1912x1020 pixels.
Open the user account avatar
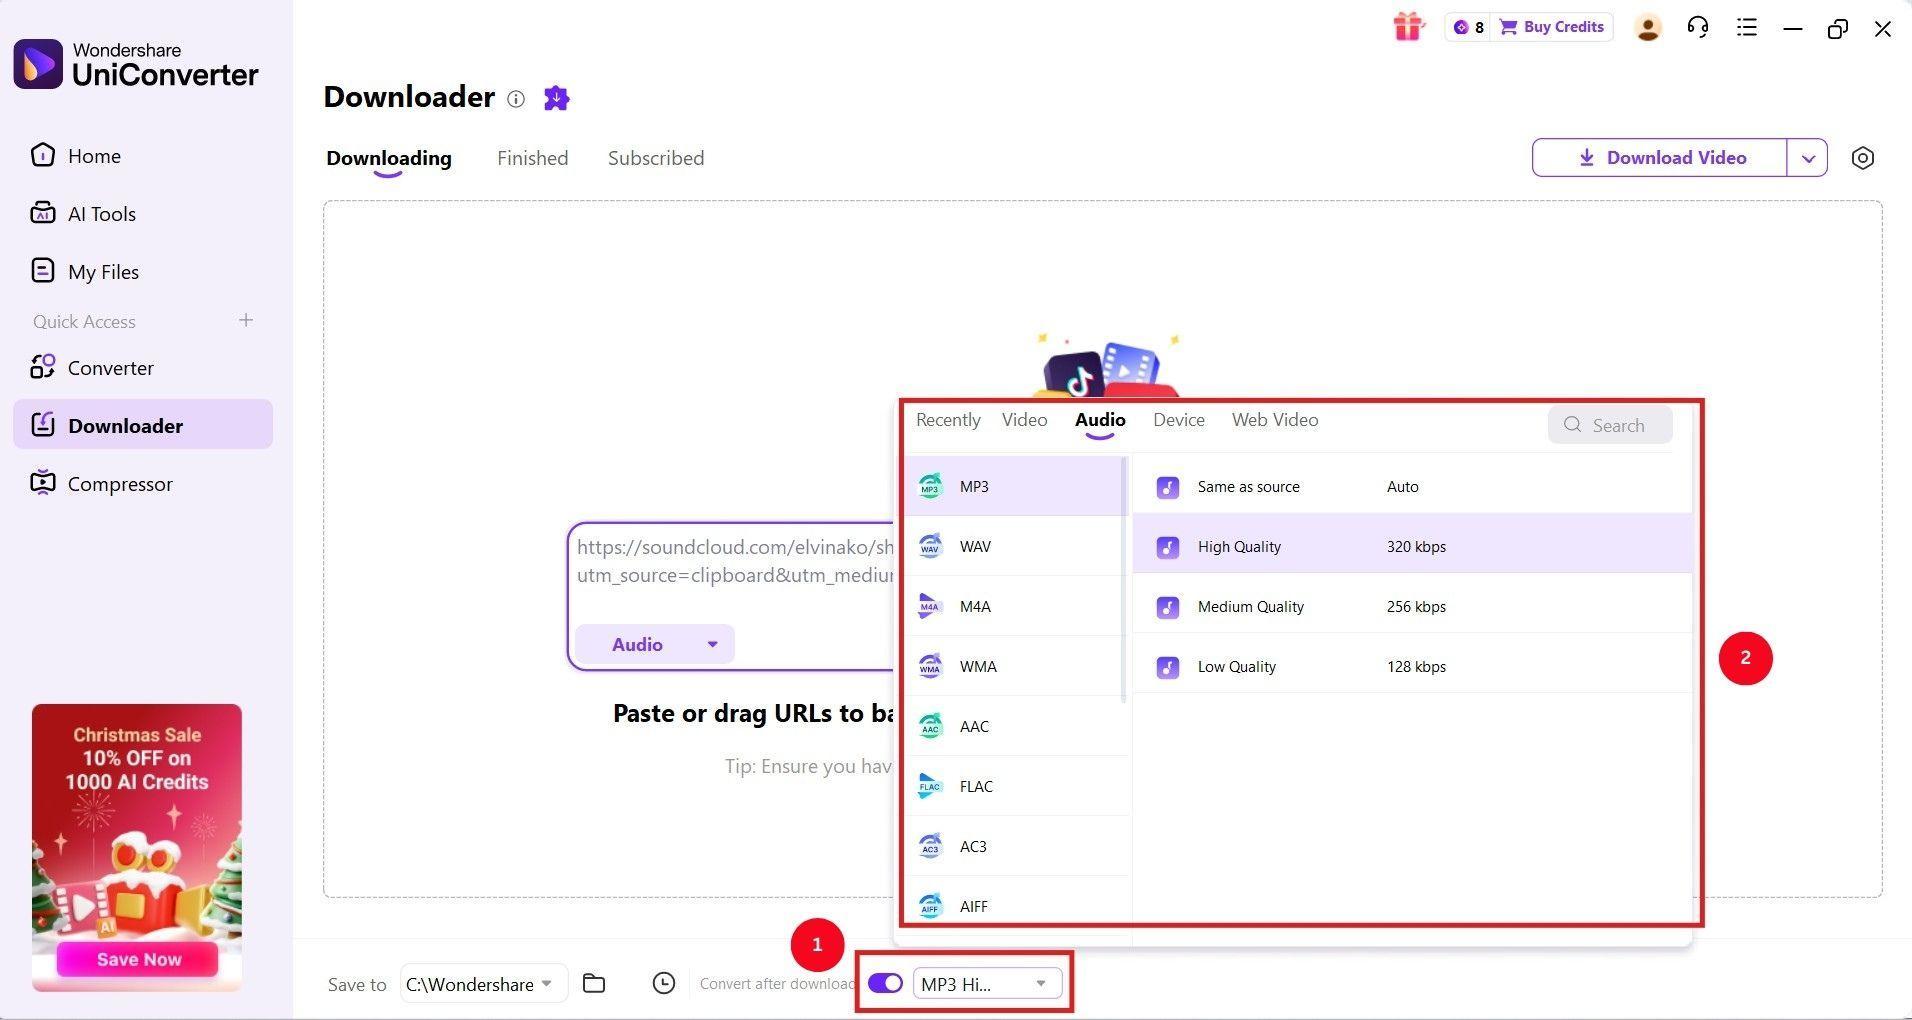tap(1648, 28)
